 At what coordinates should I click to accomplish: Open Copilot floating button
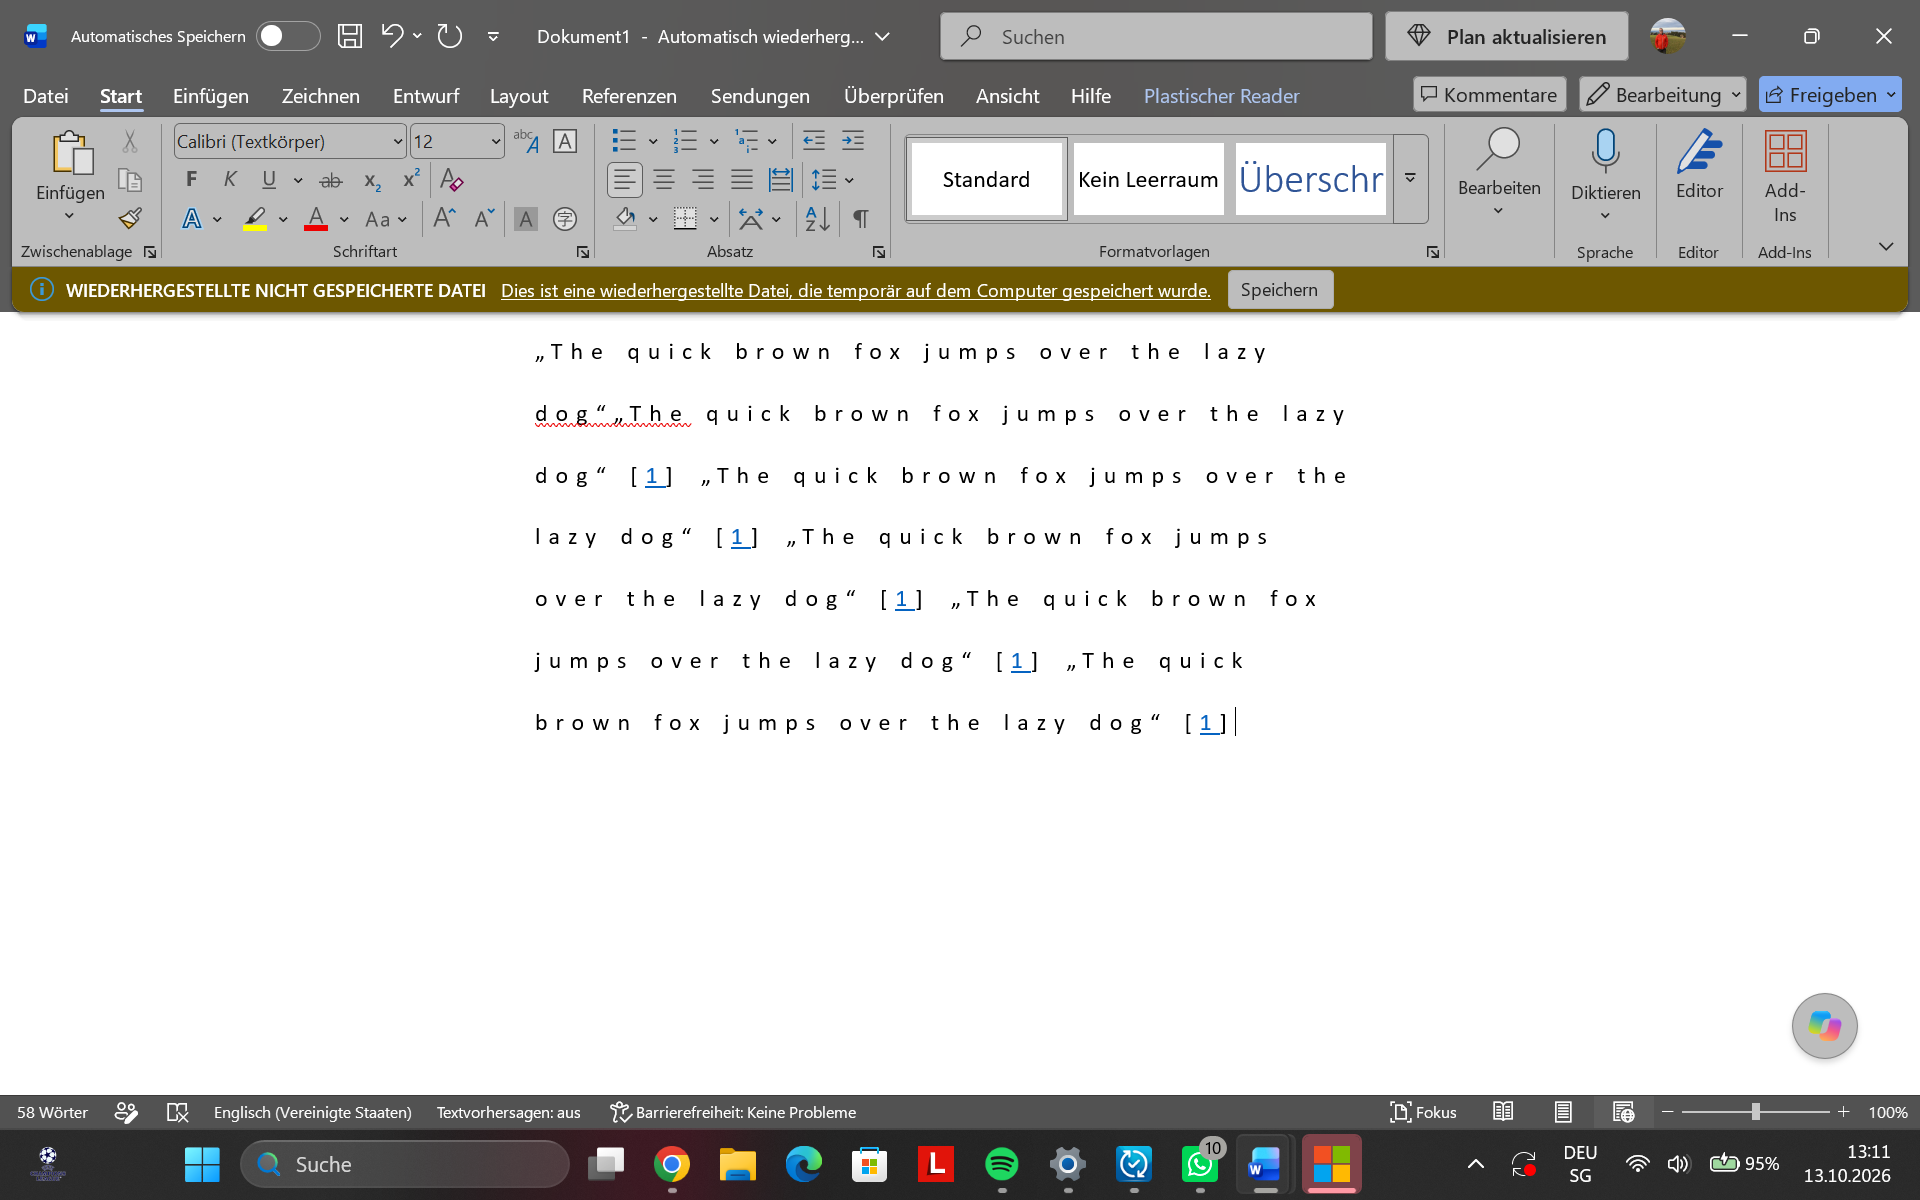pos(1824,1026)
